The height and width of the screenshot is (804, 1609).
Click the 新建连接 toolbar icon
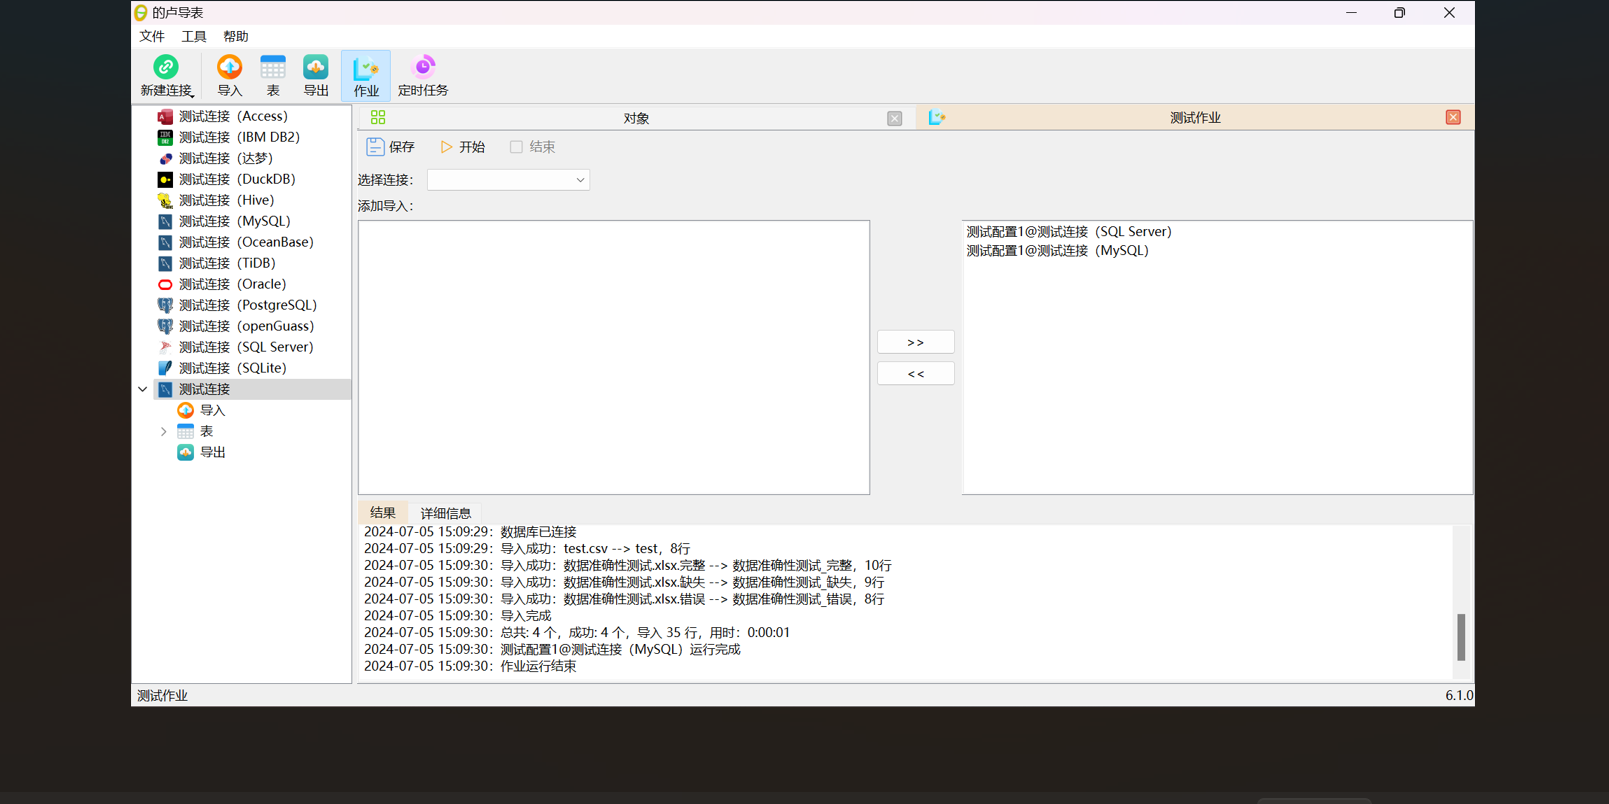click(x=166, y=67)
